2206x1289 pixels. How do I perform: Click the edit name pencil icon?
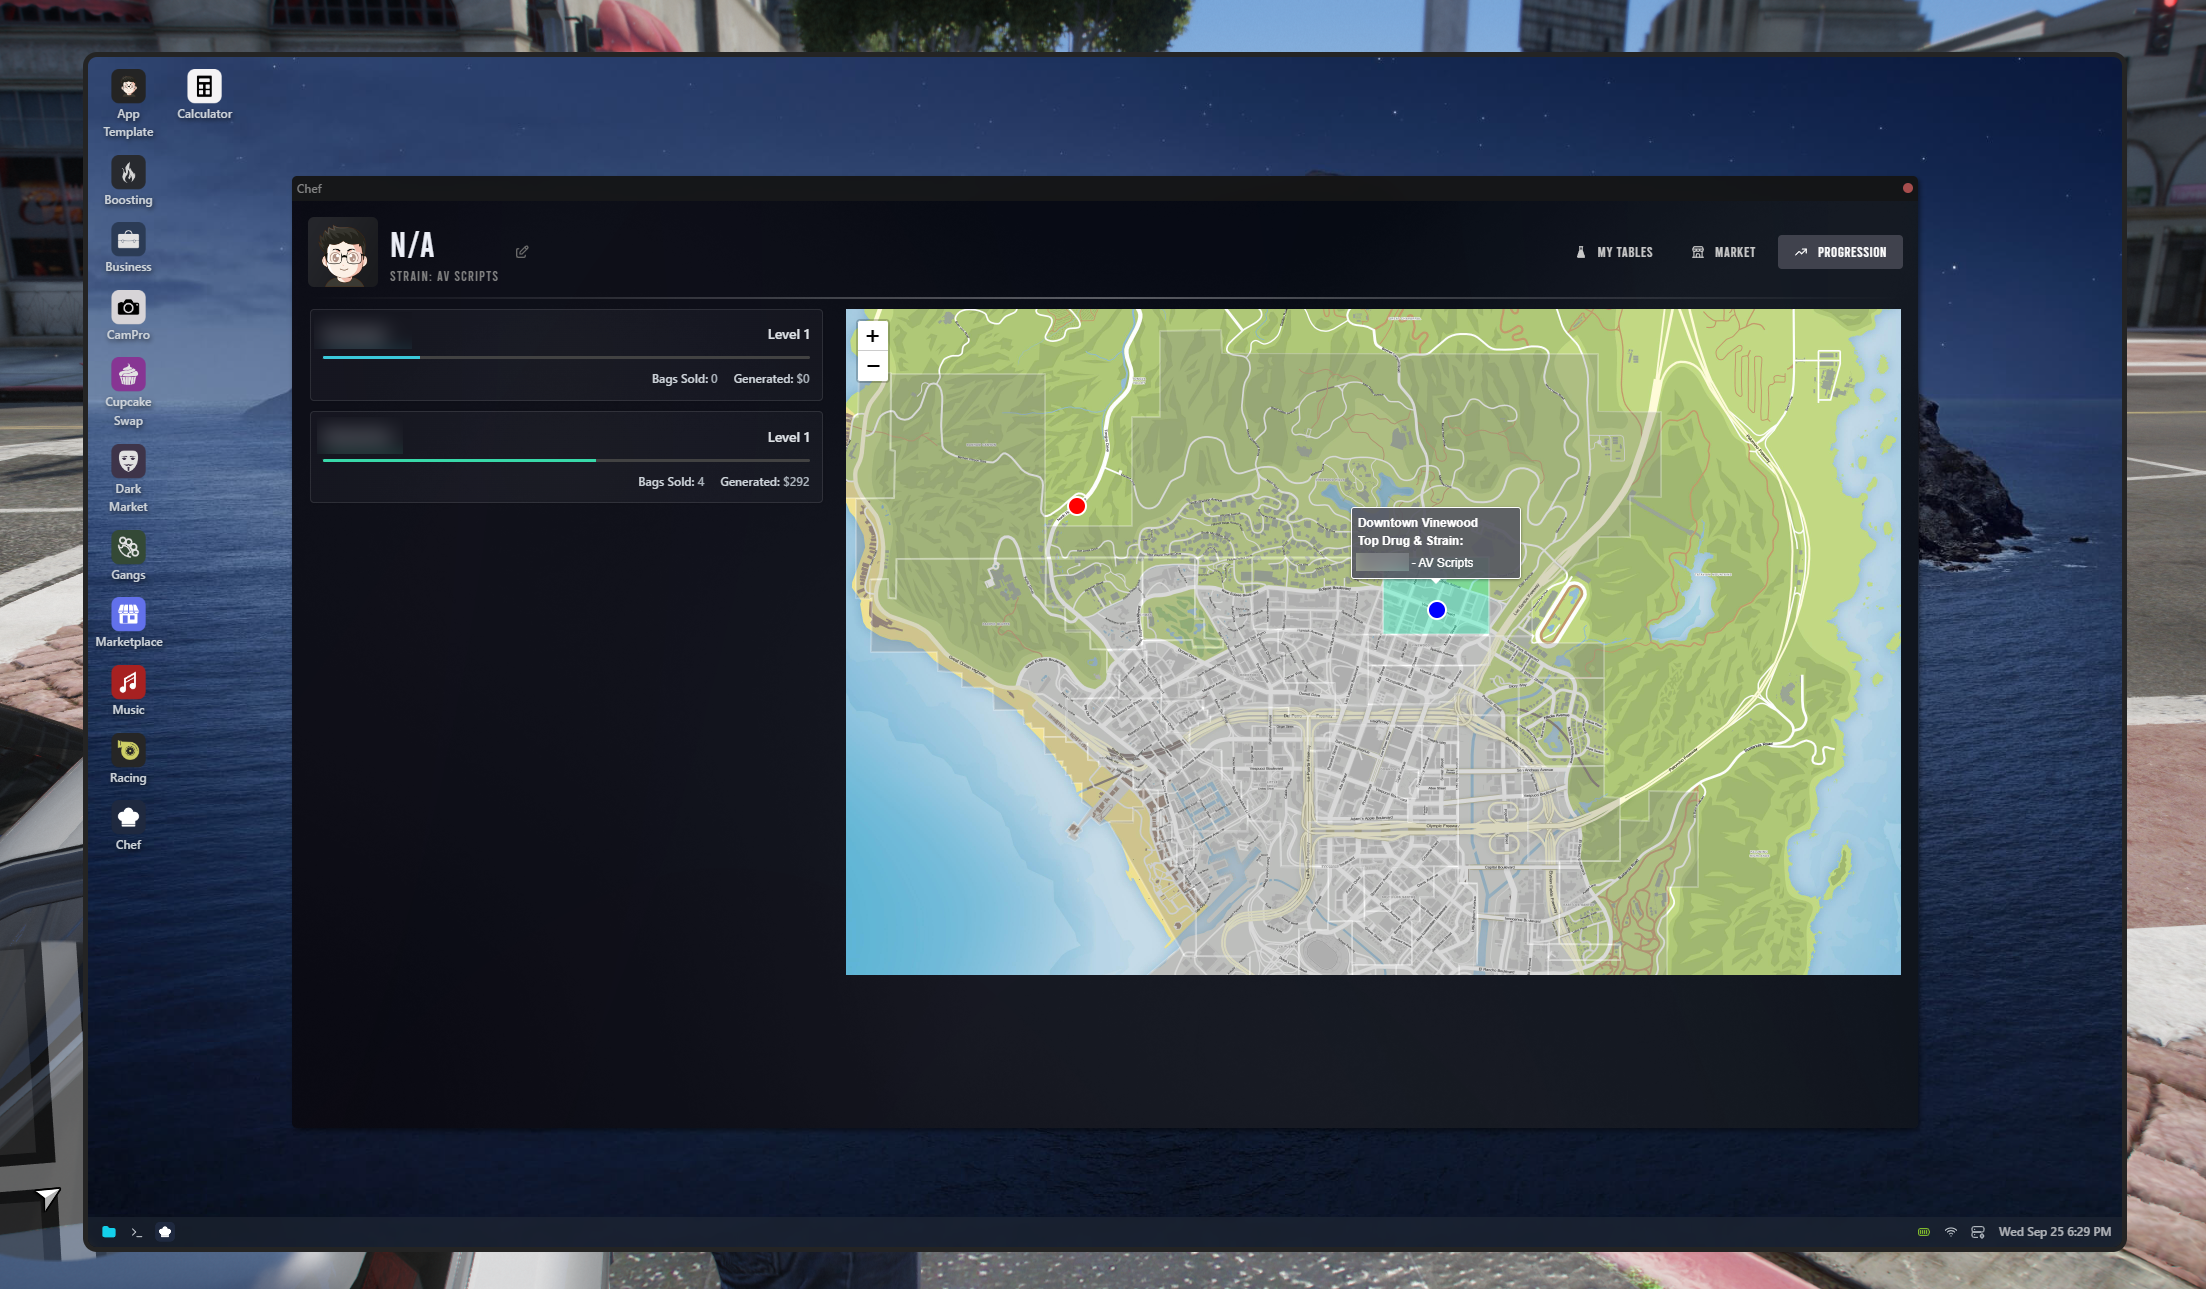(522, 252)
